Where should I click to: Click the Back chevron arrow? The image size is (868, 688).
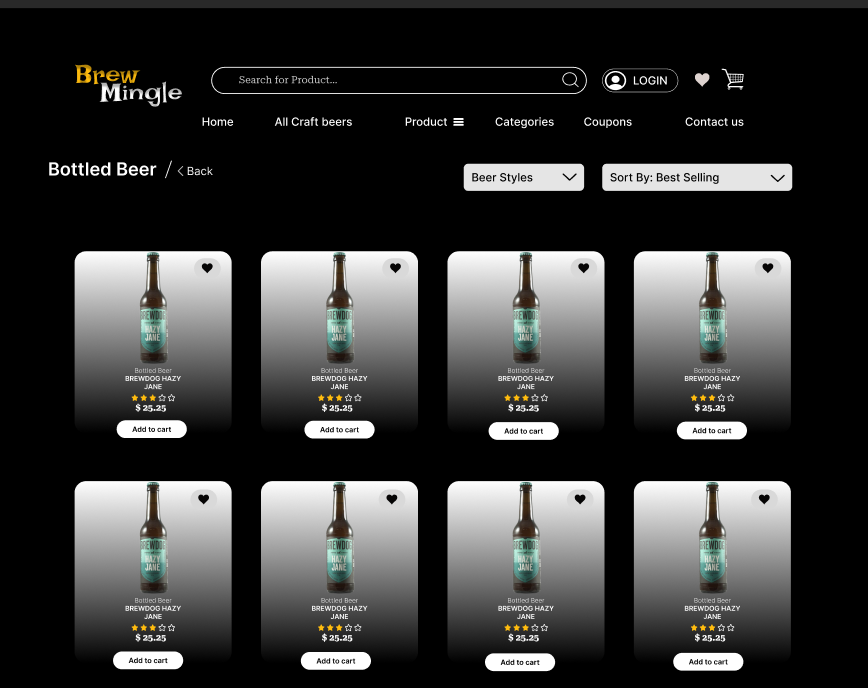(x=180, y=171)
